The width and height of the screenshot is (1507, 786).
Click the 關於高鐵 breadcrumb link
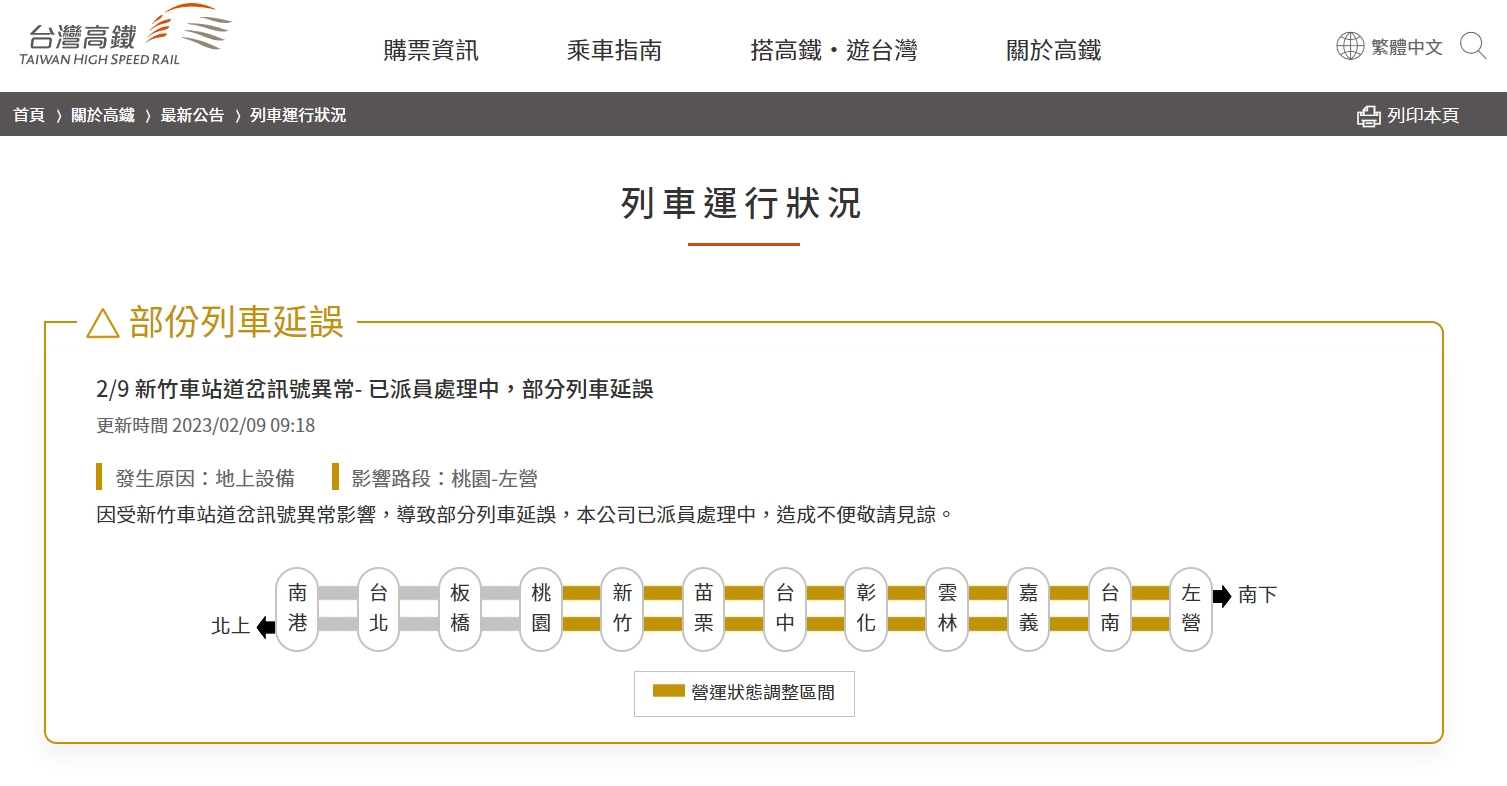(x=102, y=115)
